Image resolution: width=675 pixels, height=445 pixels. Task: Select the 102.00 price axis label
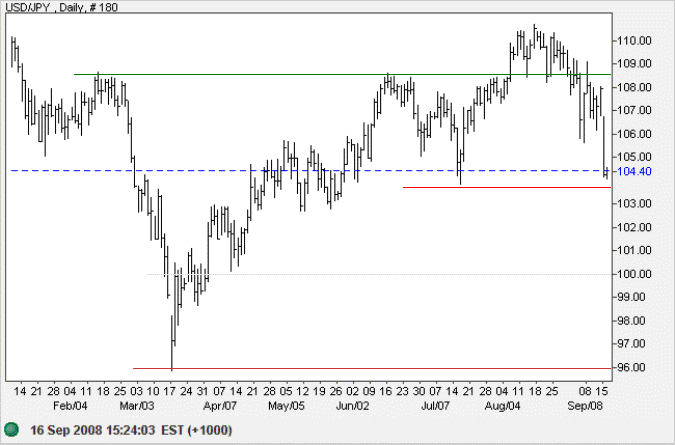pyautogui.click(x=634, y=227)
